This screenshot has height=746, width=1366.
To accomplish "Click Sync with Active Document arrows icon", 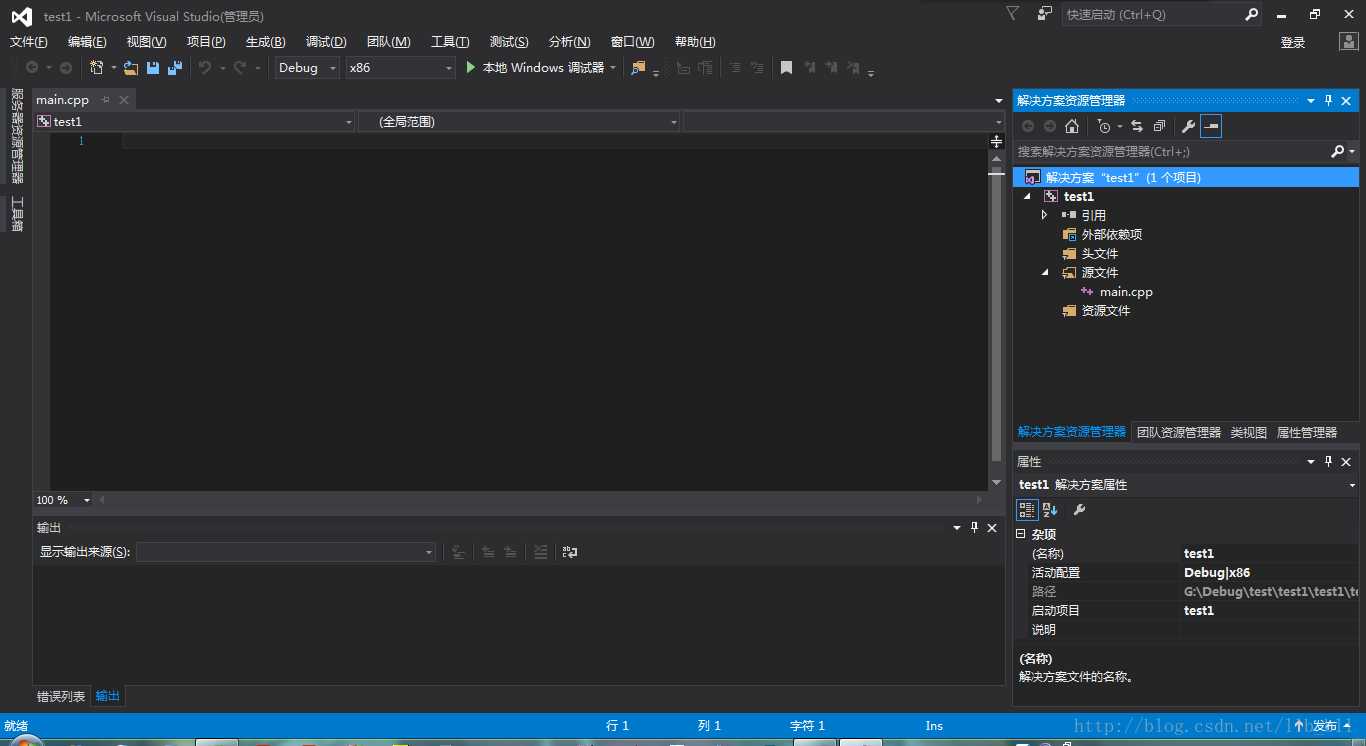I will [1137, 126].
